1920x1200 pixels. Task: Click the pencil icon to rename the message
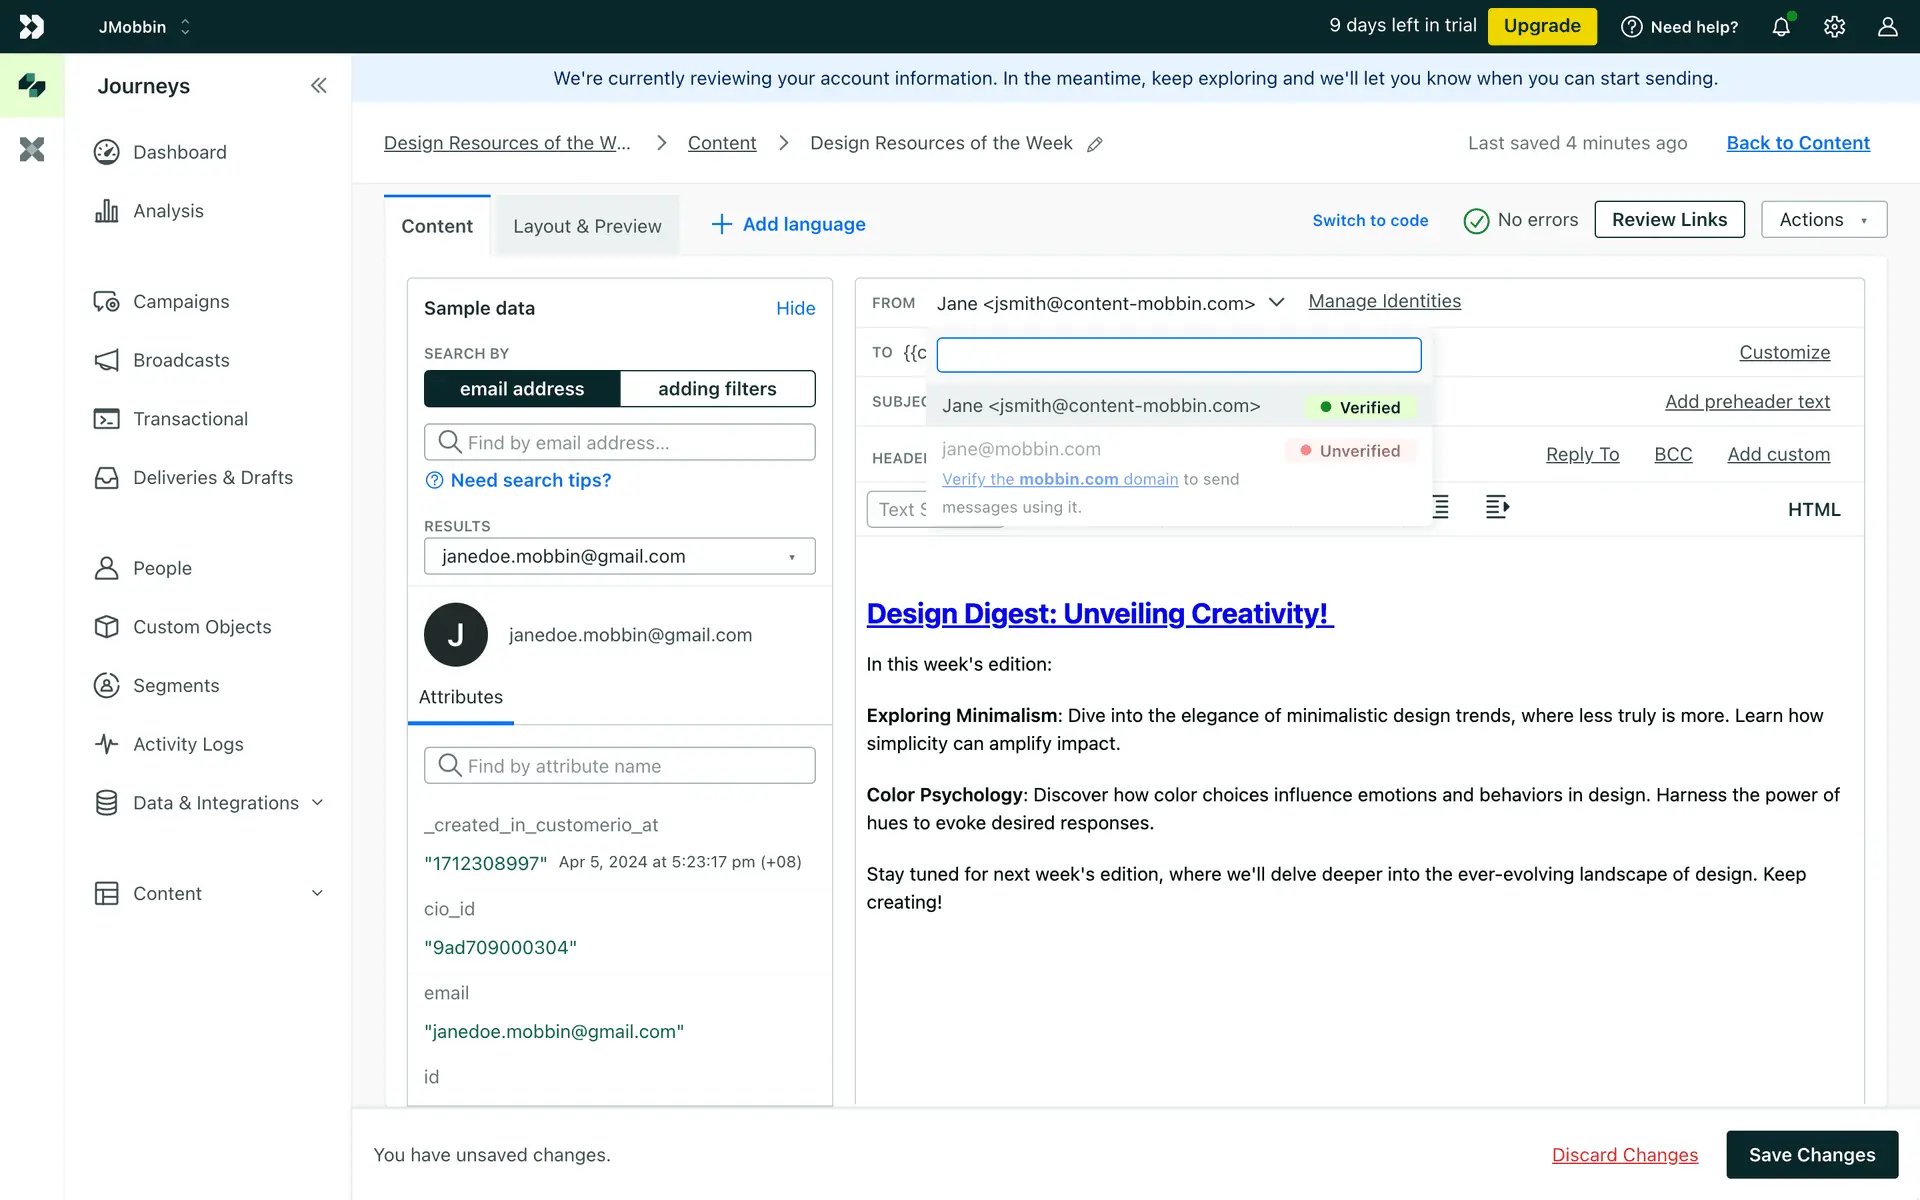coord(1095,144)
